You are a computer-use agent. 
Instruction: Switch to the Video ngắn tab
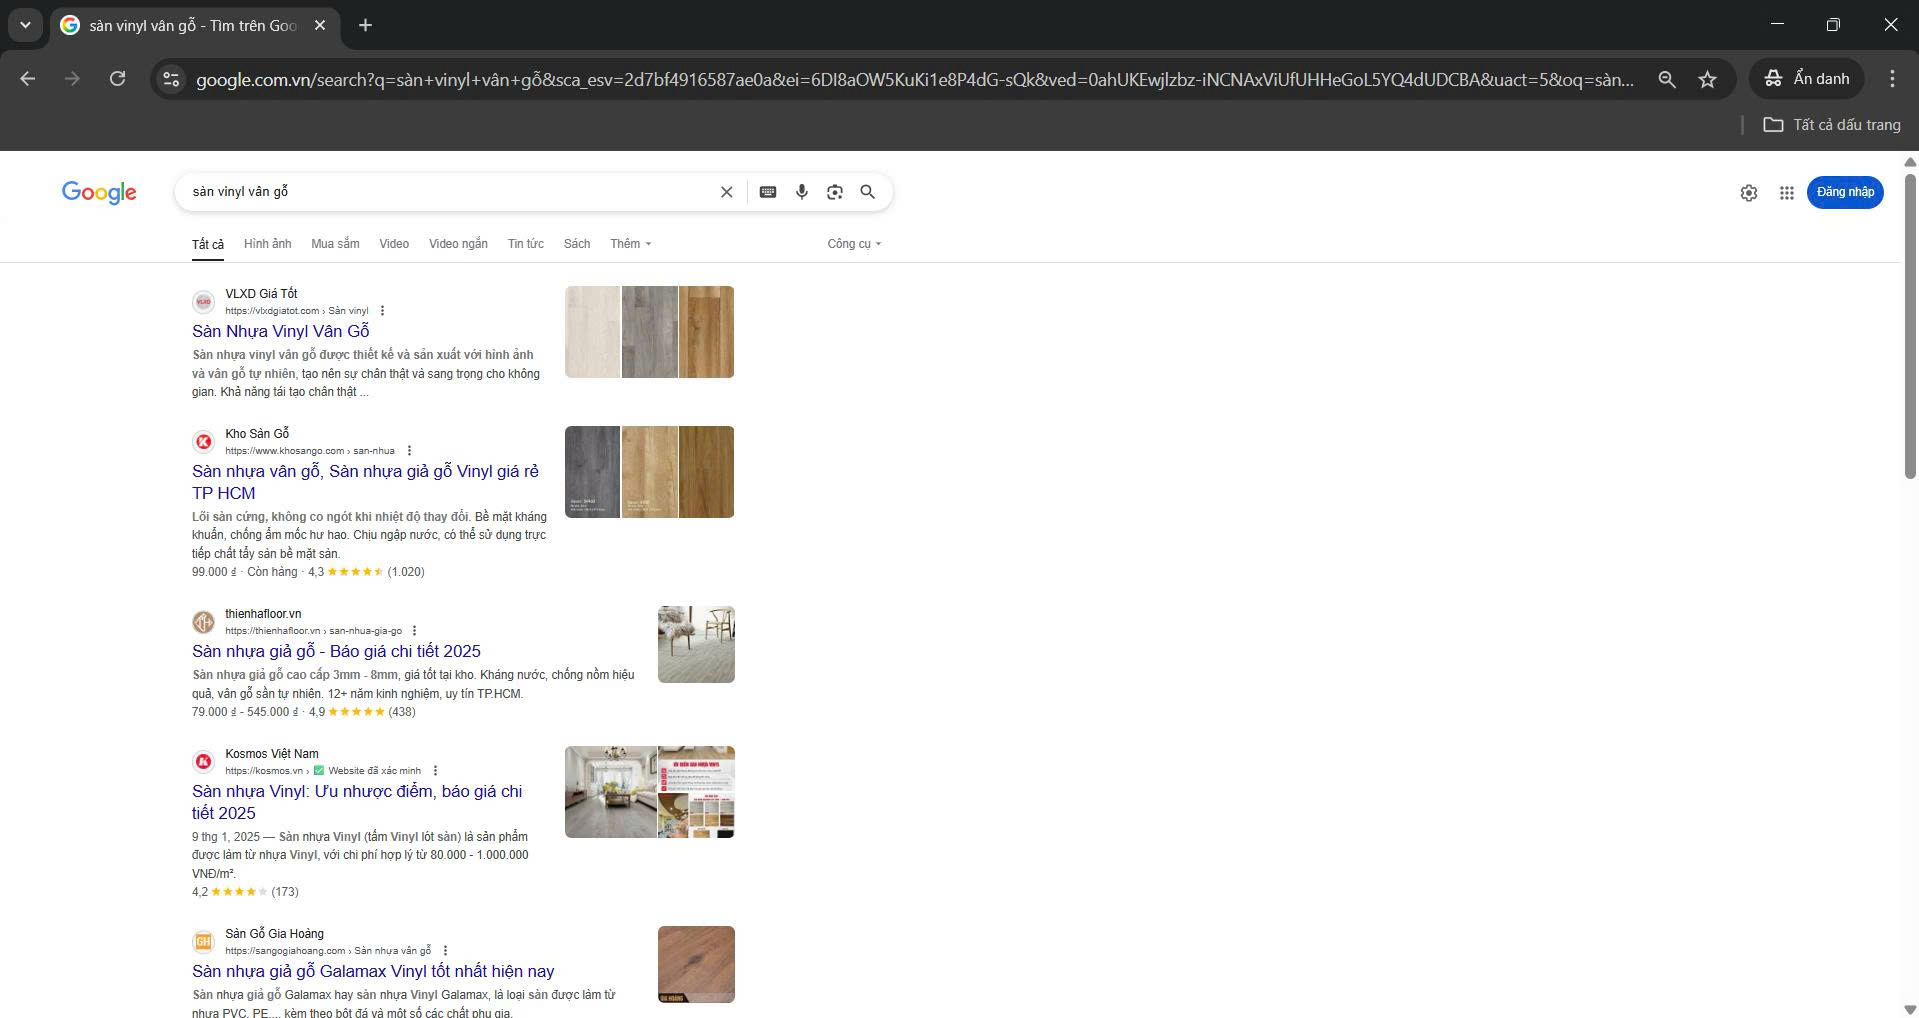point(458,244)
